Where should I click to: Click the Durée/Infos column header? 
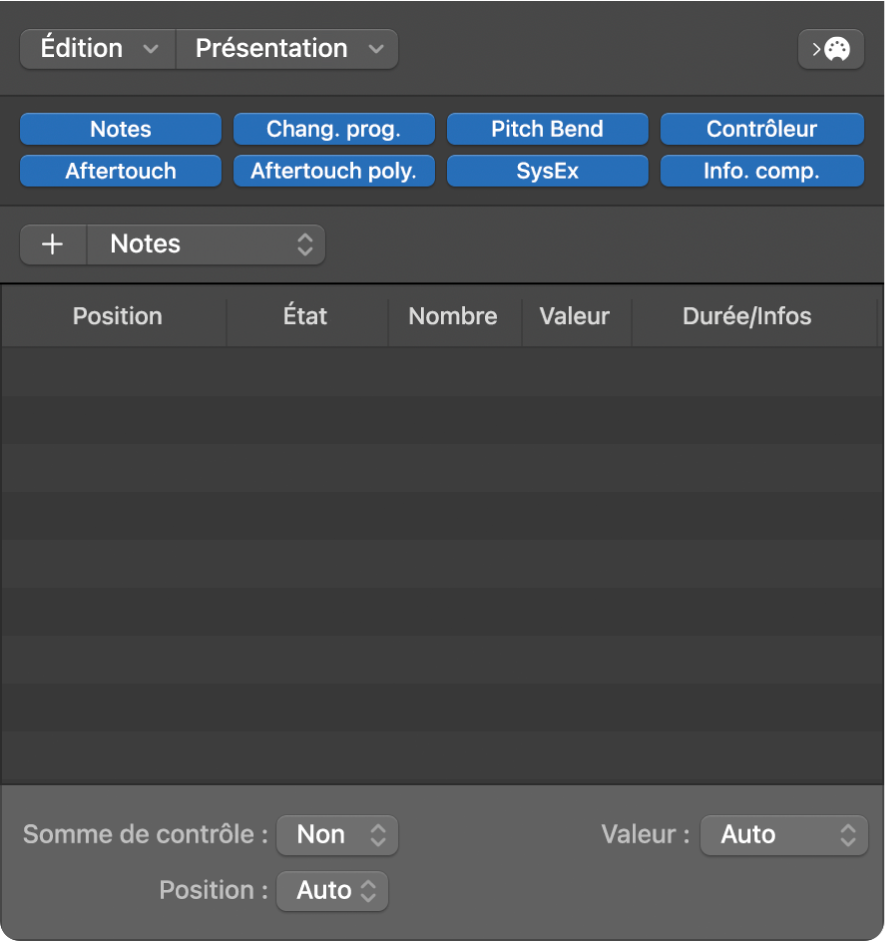[x=747, y=317]
